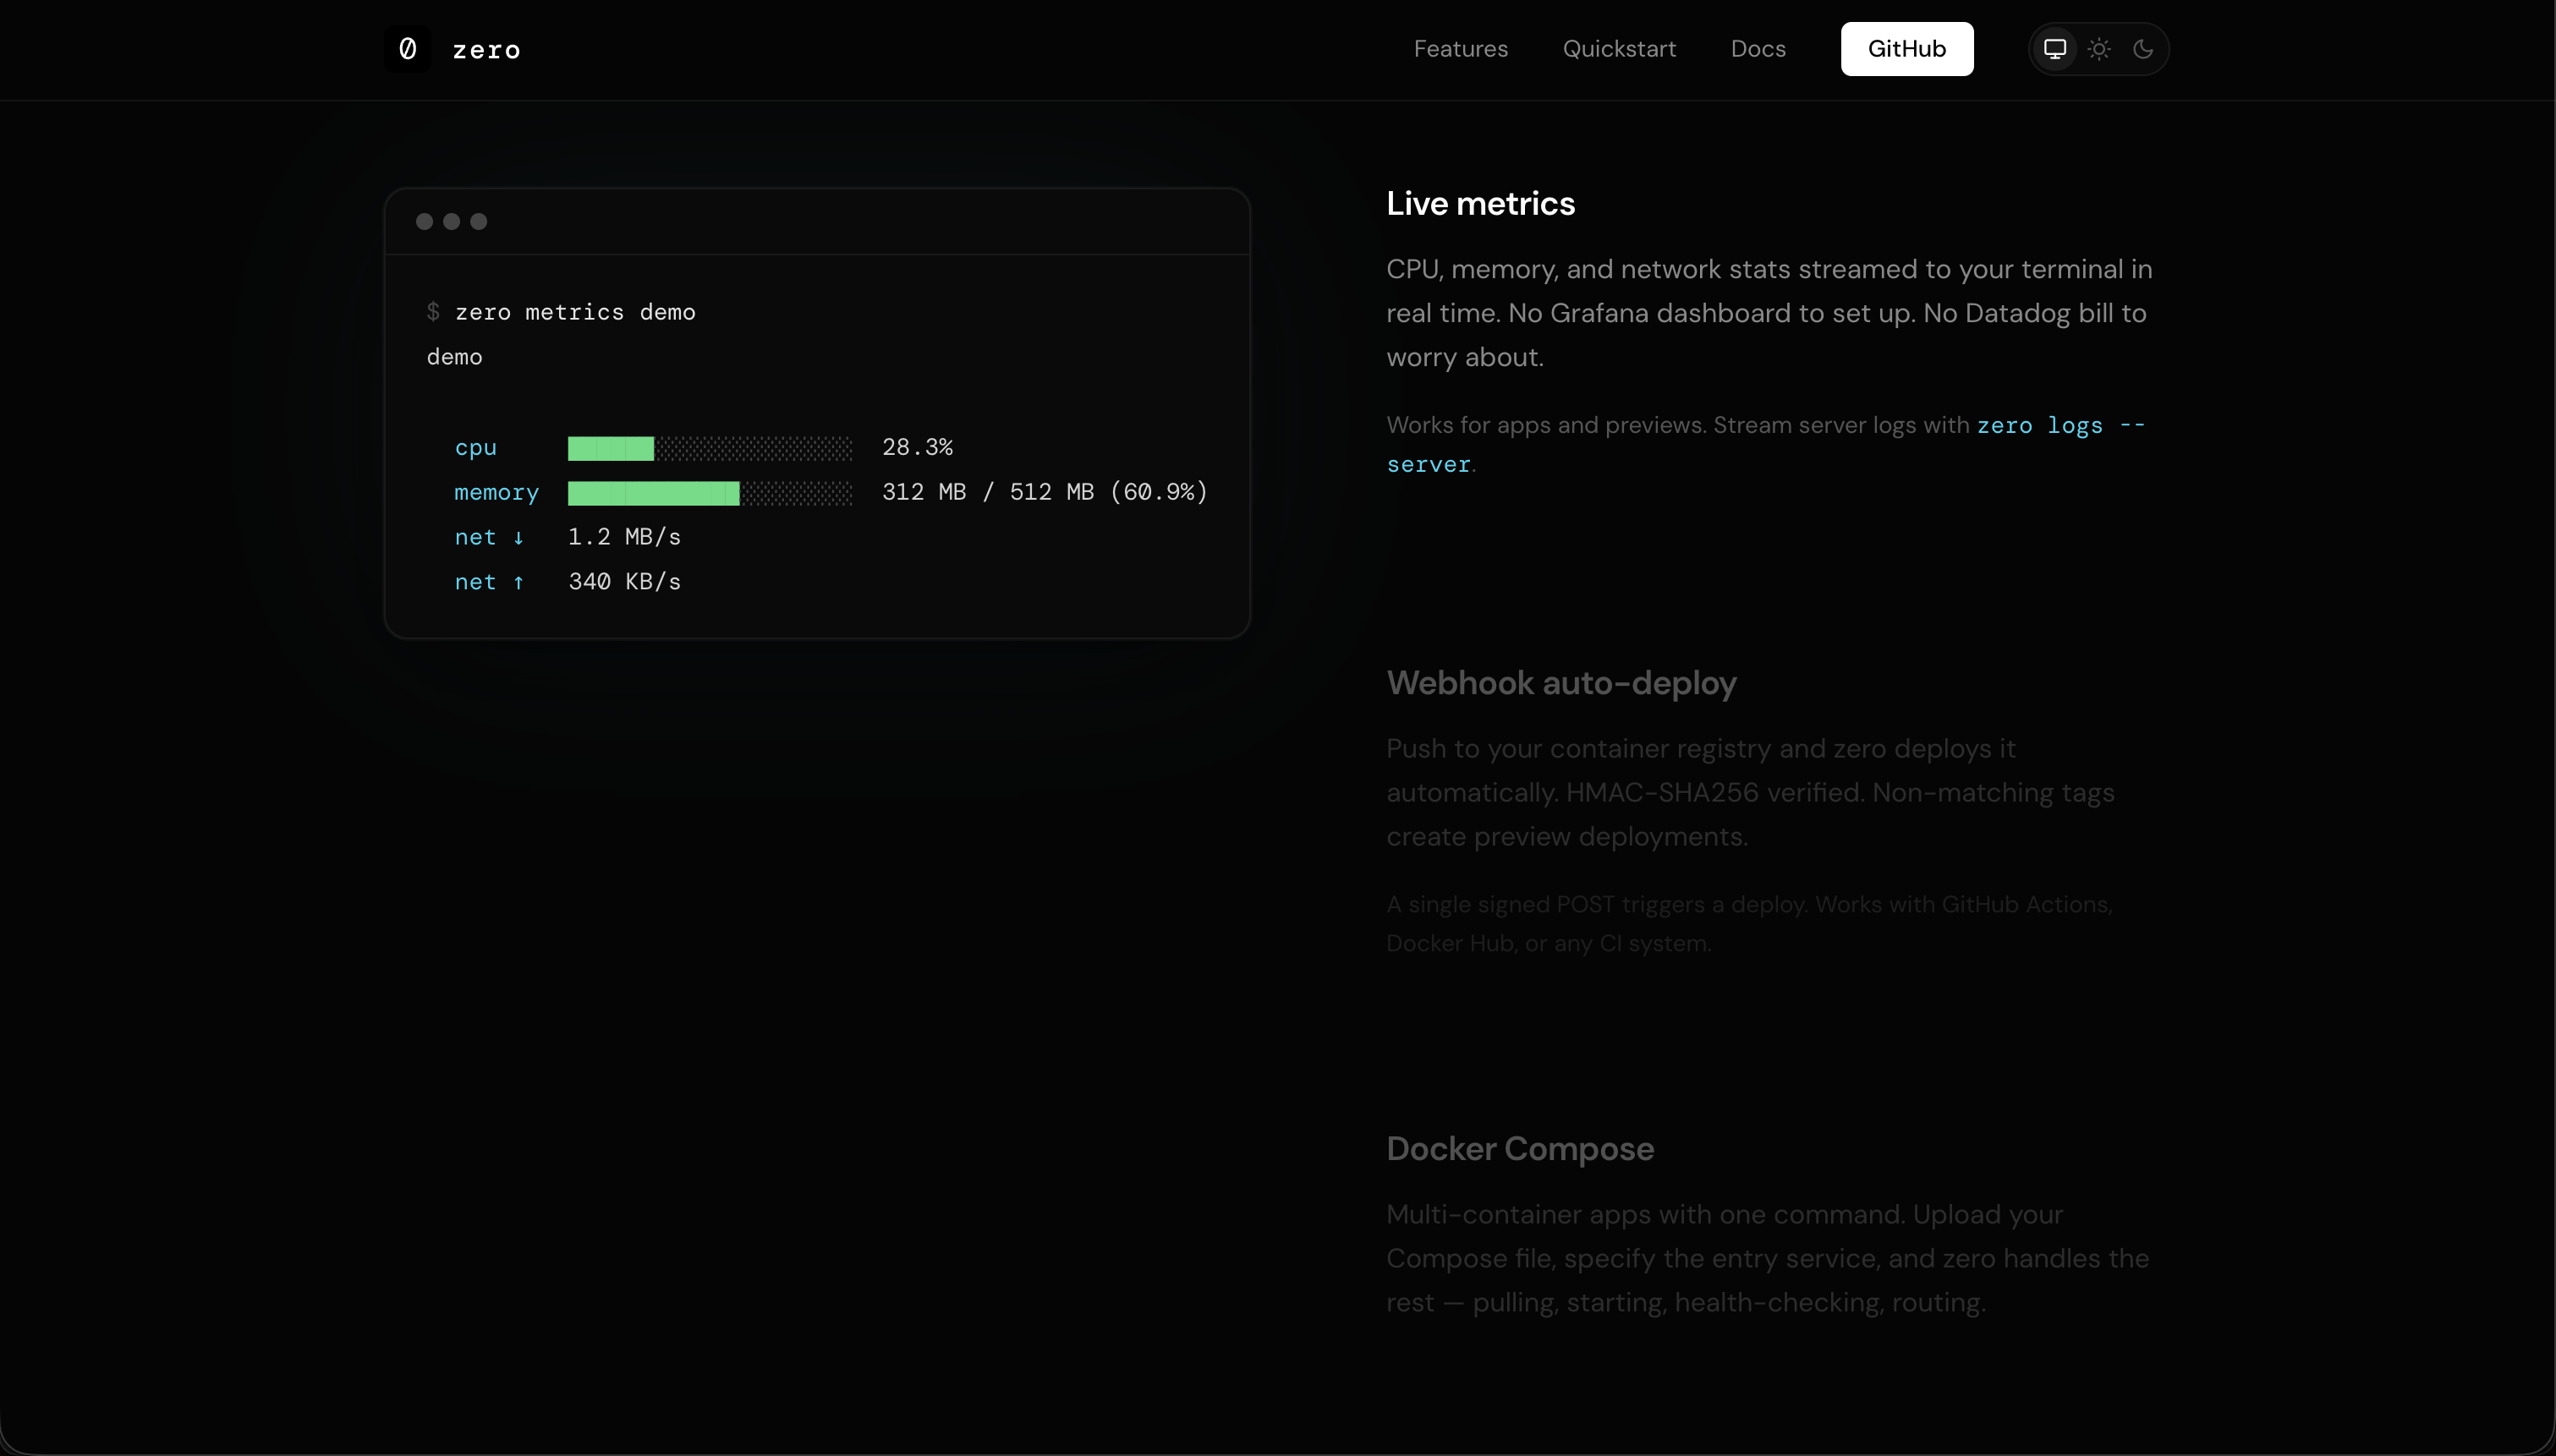Select the system theme monitor icon
This screenshot has width=2556, height=1456.
(x=2054, y=49)
